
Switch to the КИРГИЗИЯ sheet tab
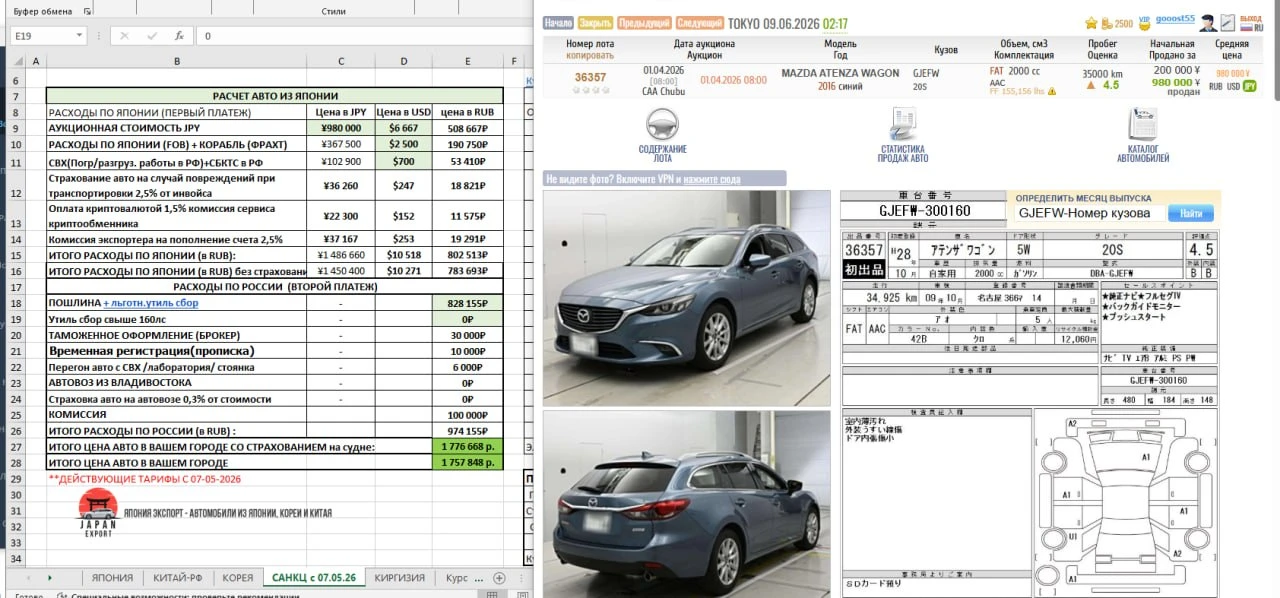[x=399, y=578]
